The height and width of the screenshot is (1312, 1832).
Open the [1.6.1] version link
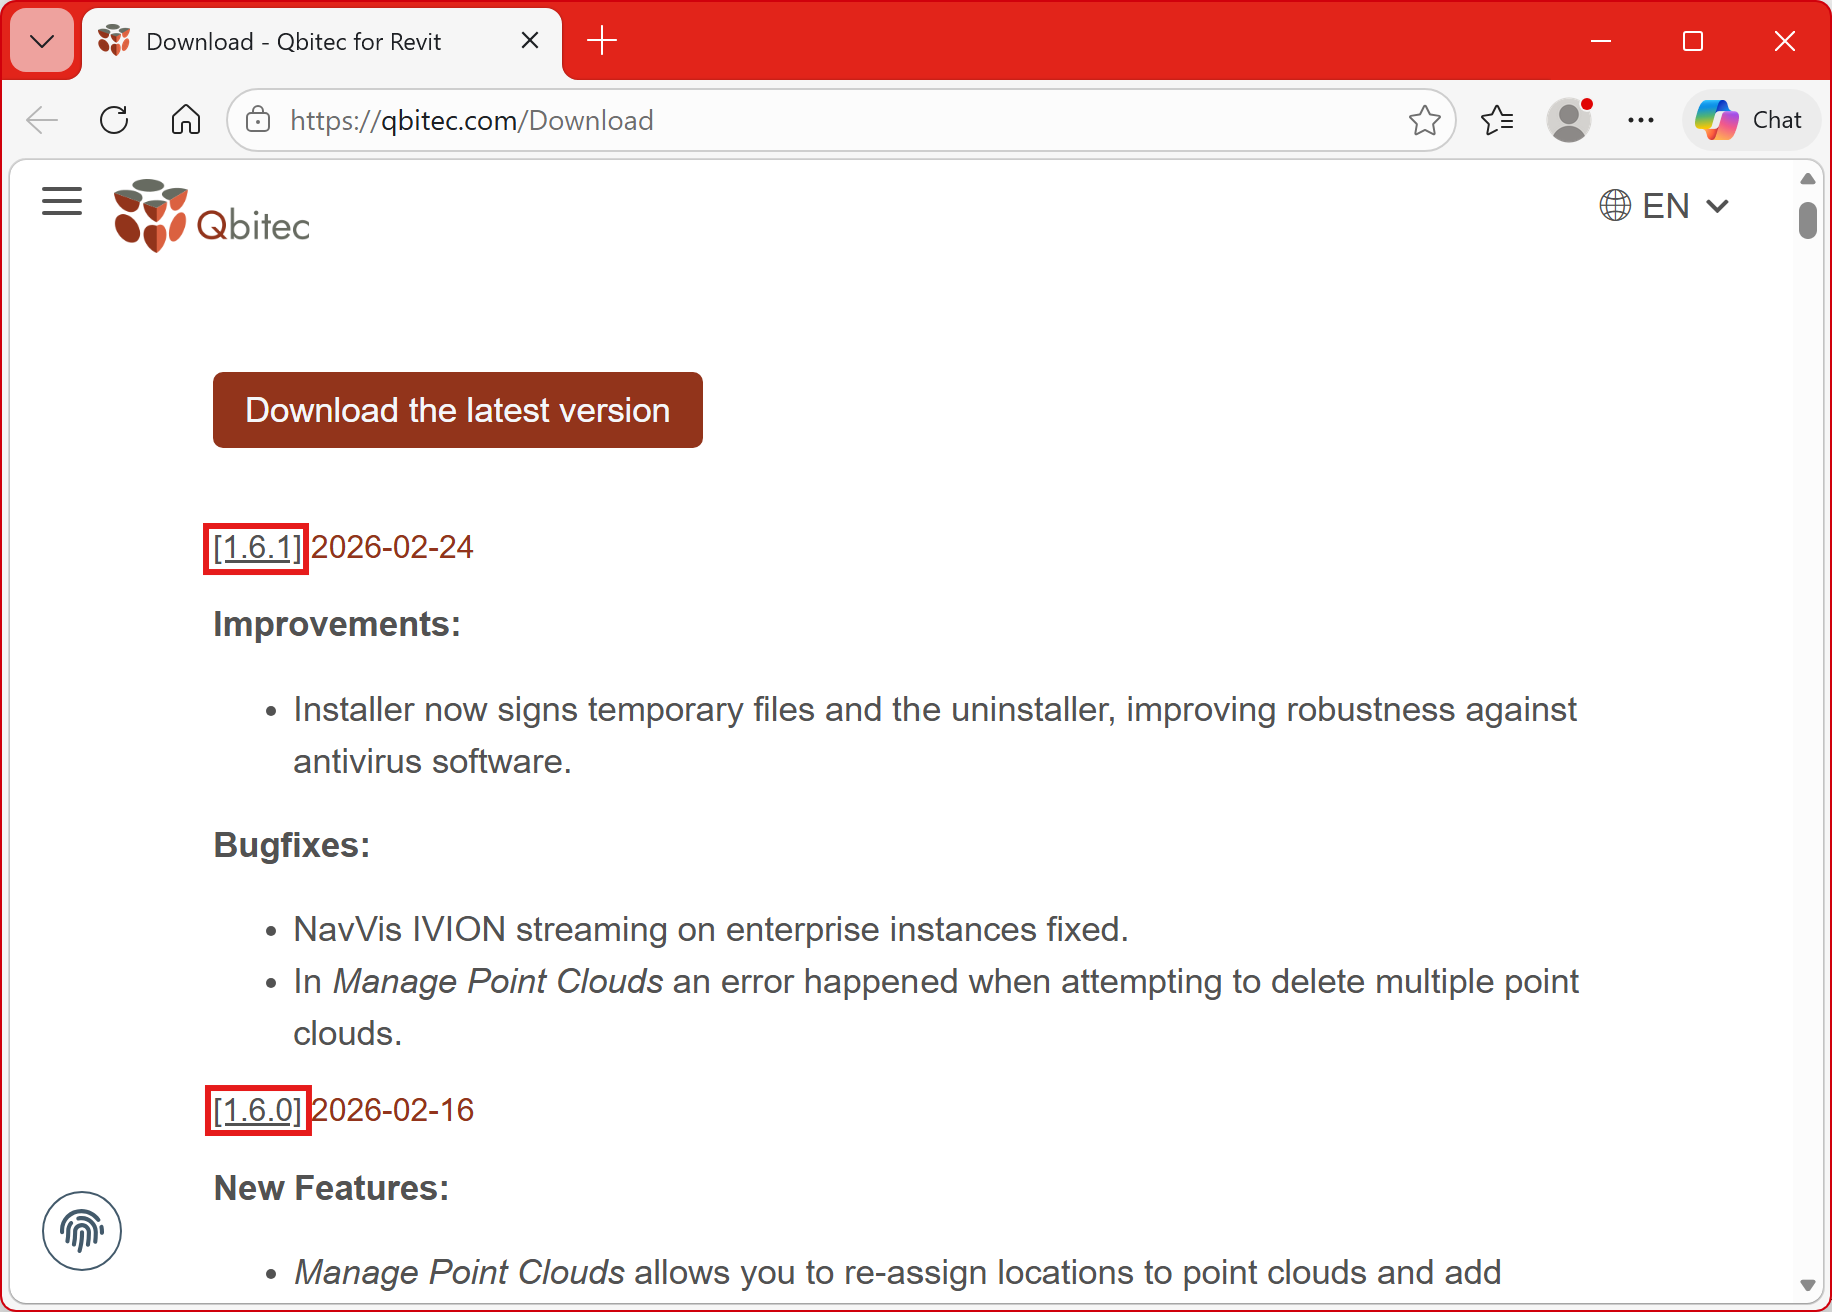257,548
